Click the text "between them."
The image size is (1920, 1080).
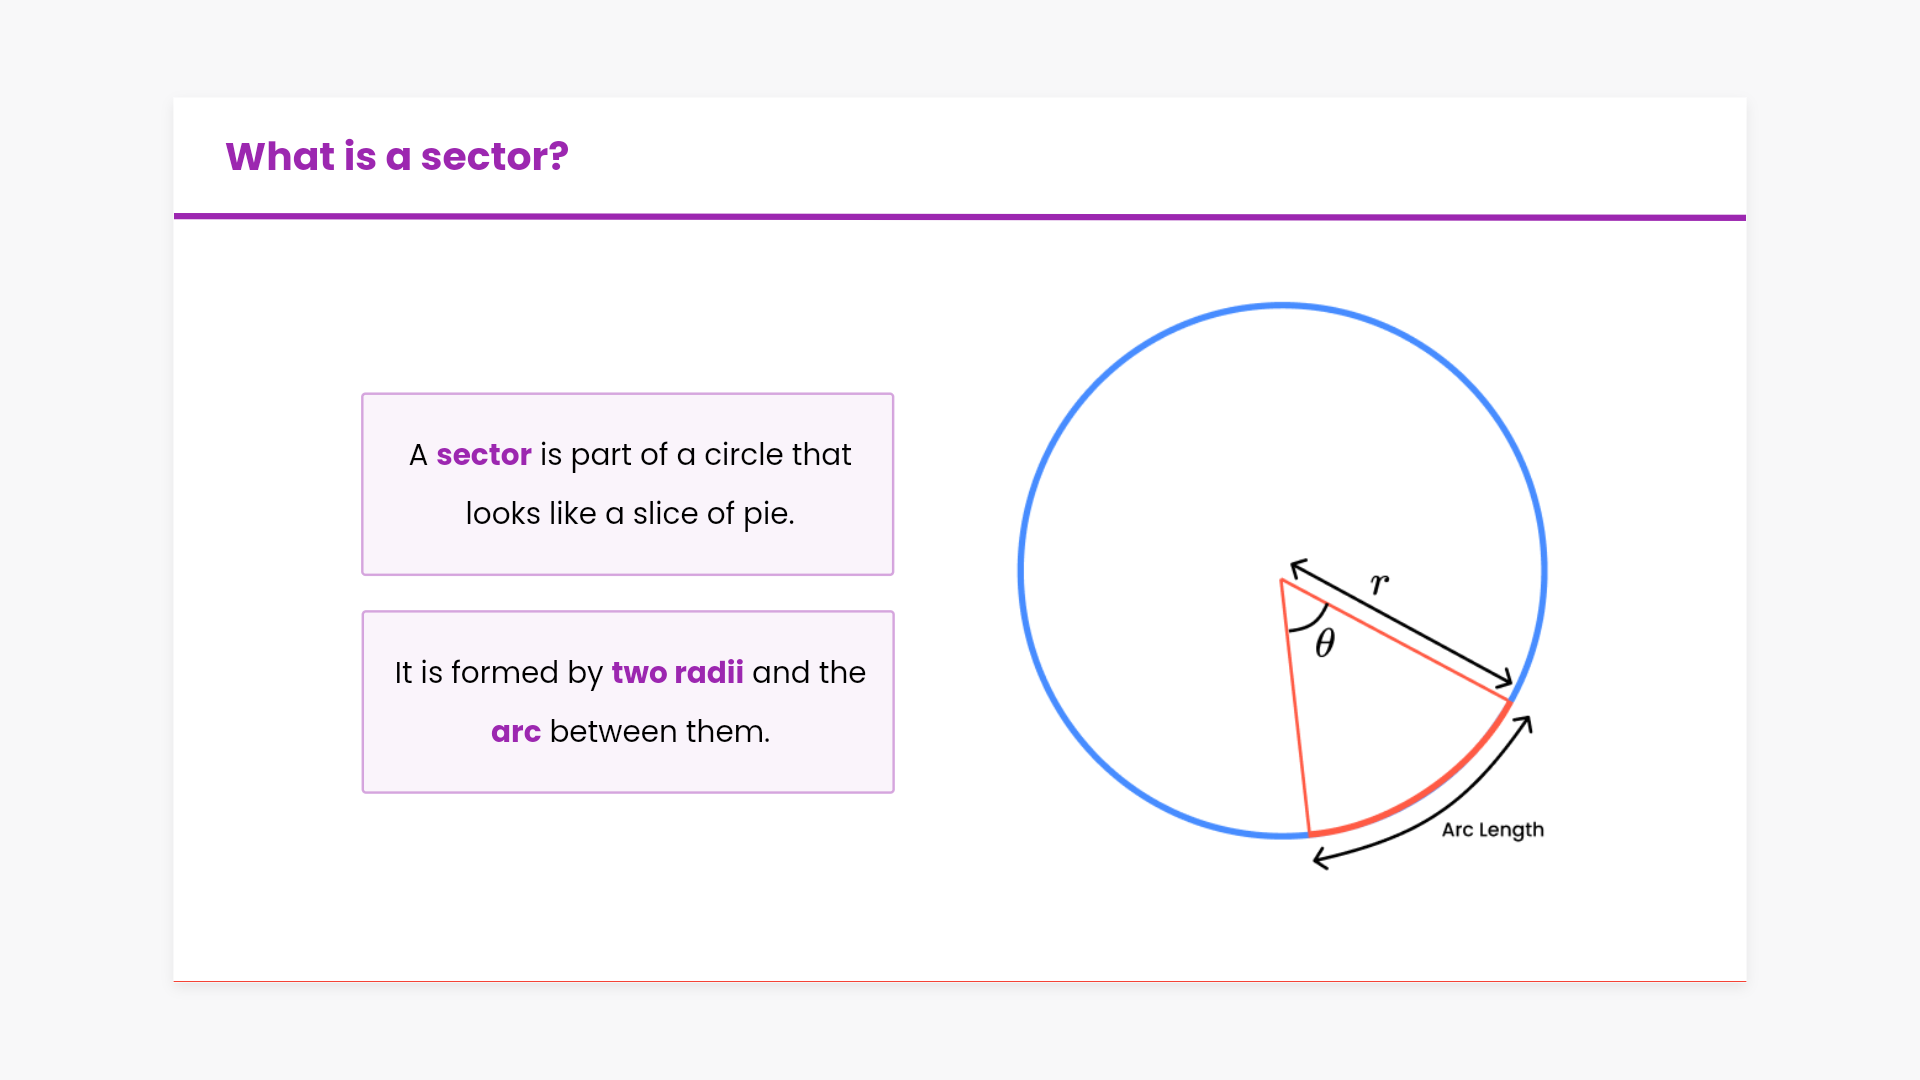660,732
